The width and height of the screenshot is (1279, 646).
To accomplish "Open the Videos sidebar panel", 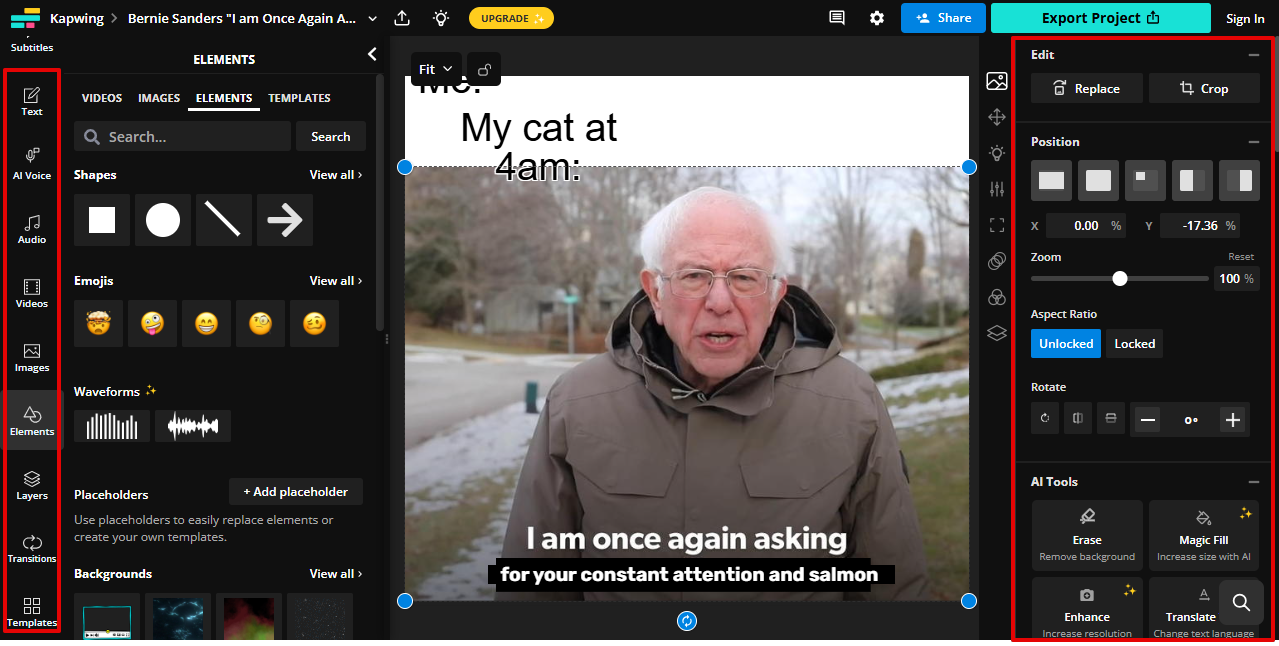I will point(32,293).
